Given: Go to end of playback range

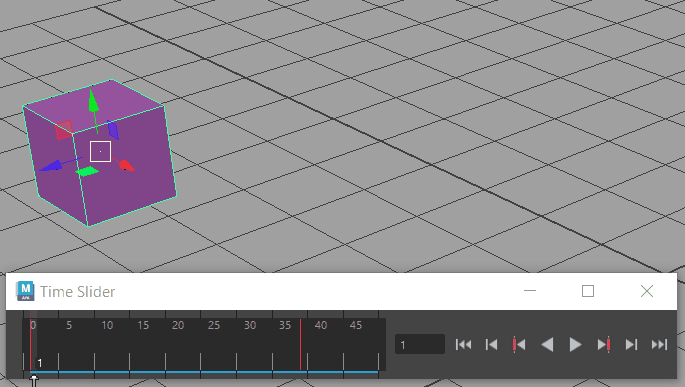Looking at the screenshot, I should [659, 345].
